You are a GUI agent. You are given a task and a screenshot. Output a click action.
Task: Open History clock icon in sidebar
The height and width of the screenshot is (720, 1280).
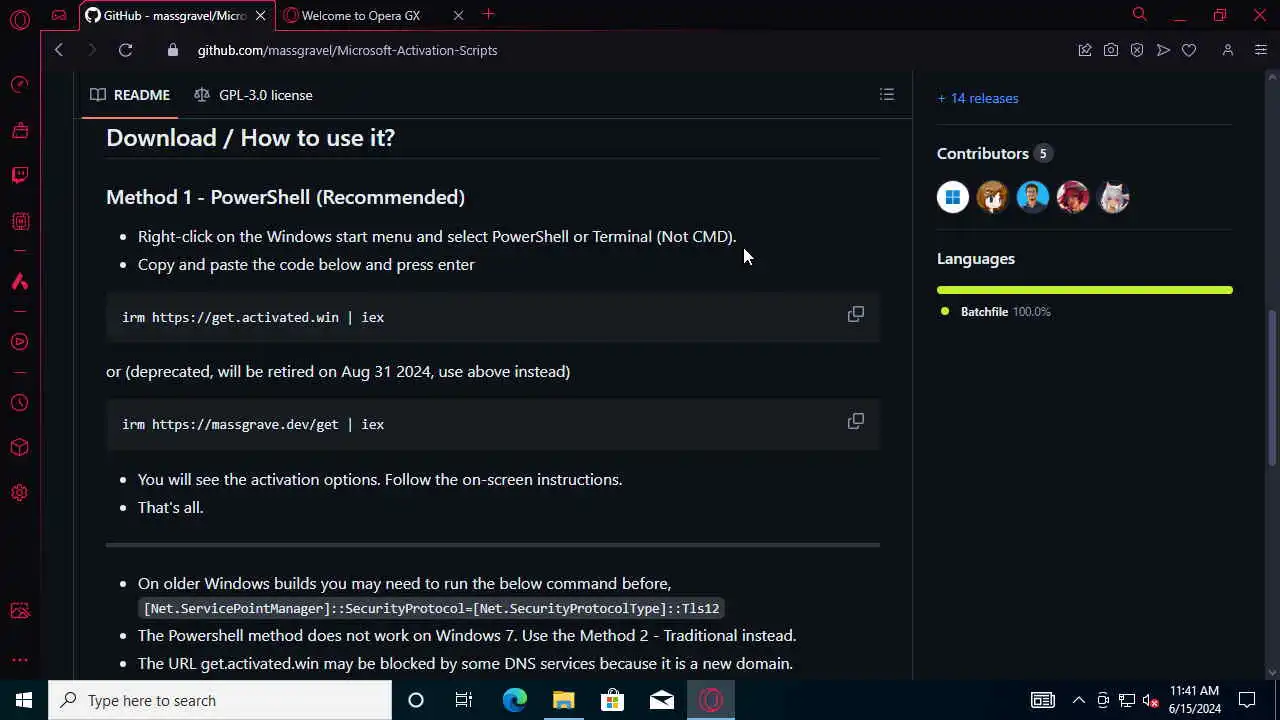tap(19, 403)
